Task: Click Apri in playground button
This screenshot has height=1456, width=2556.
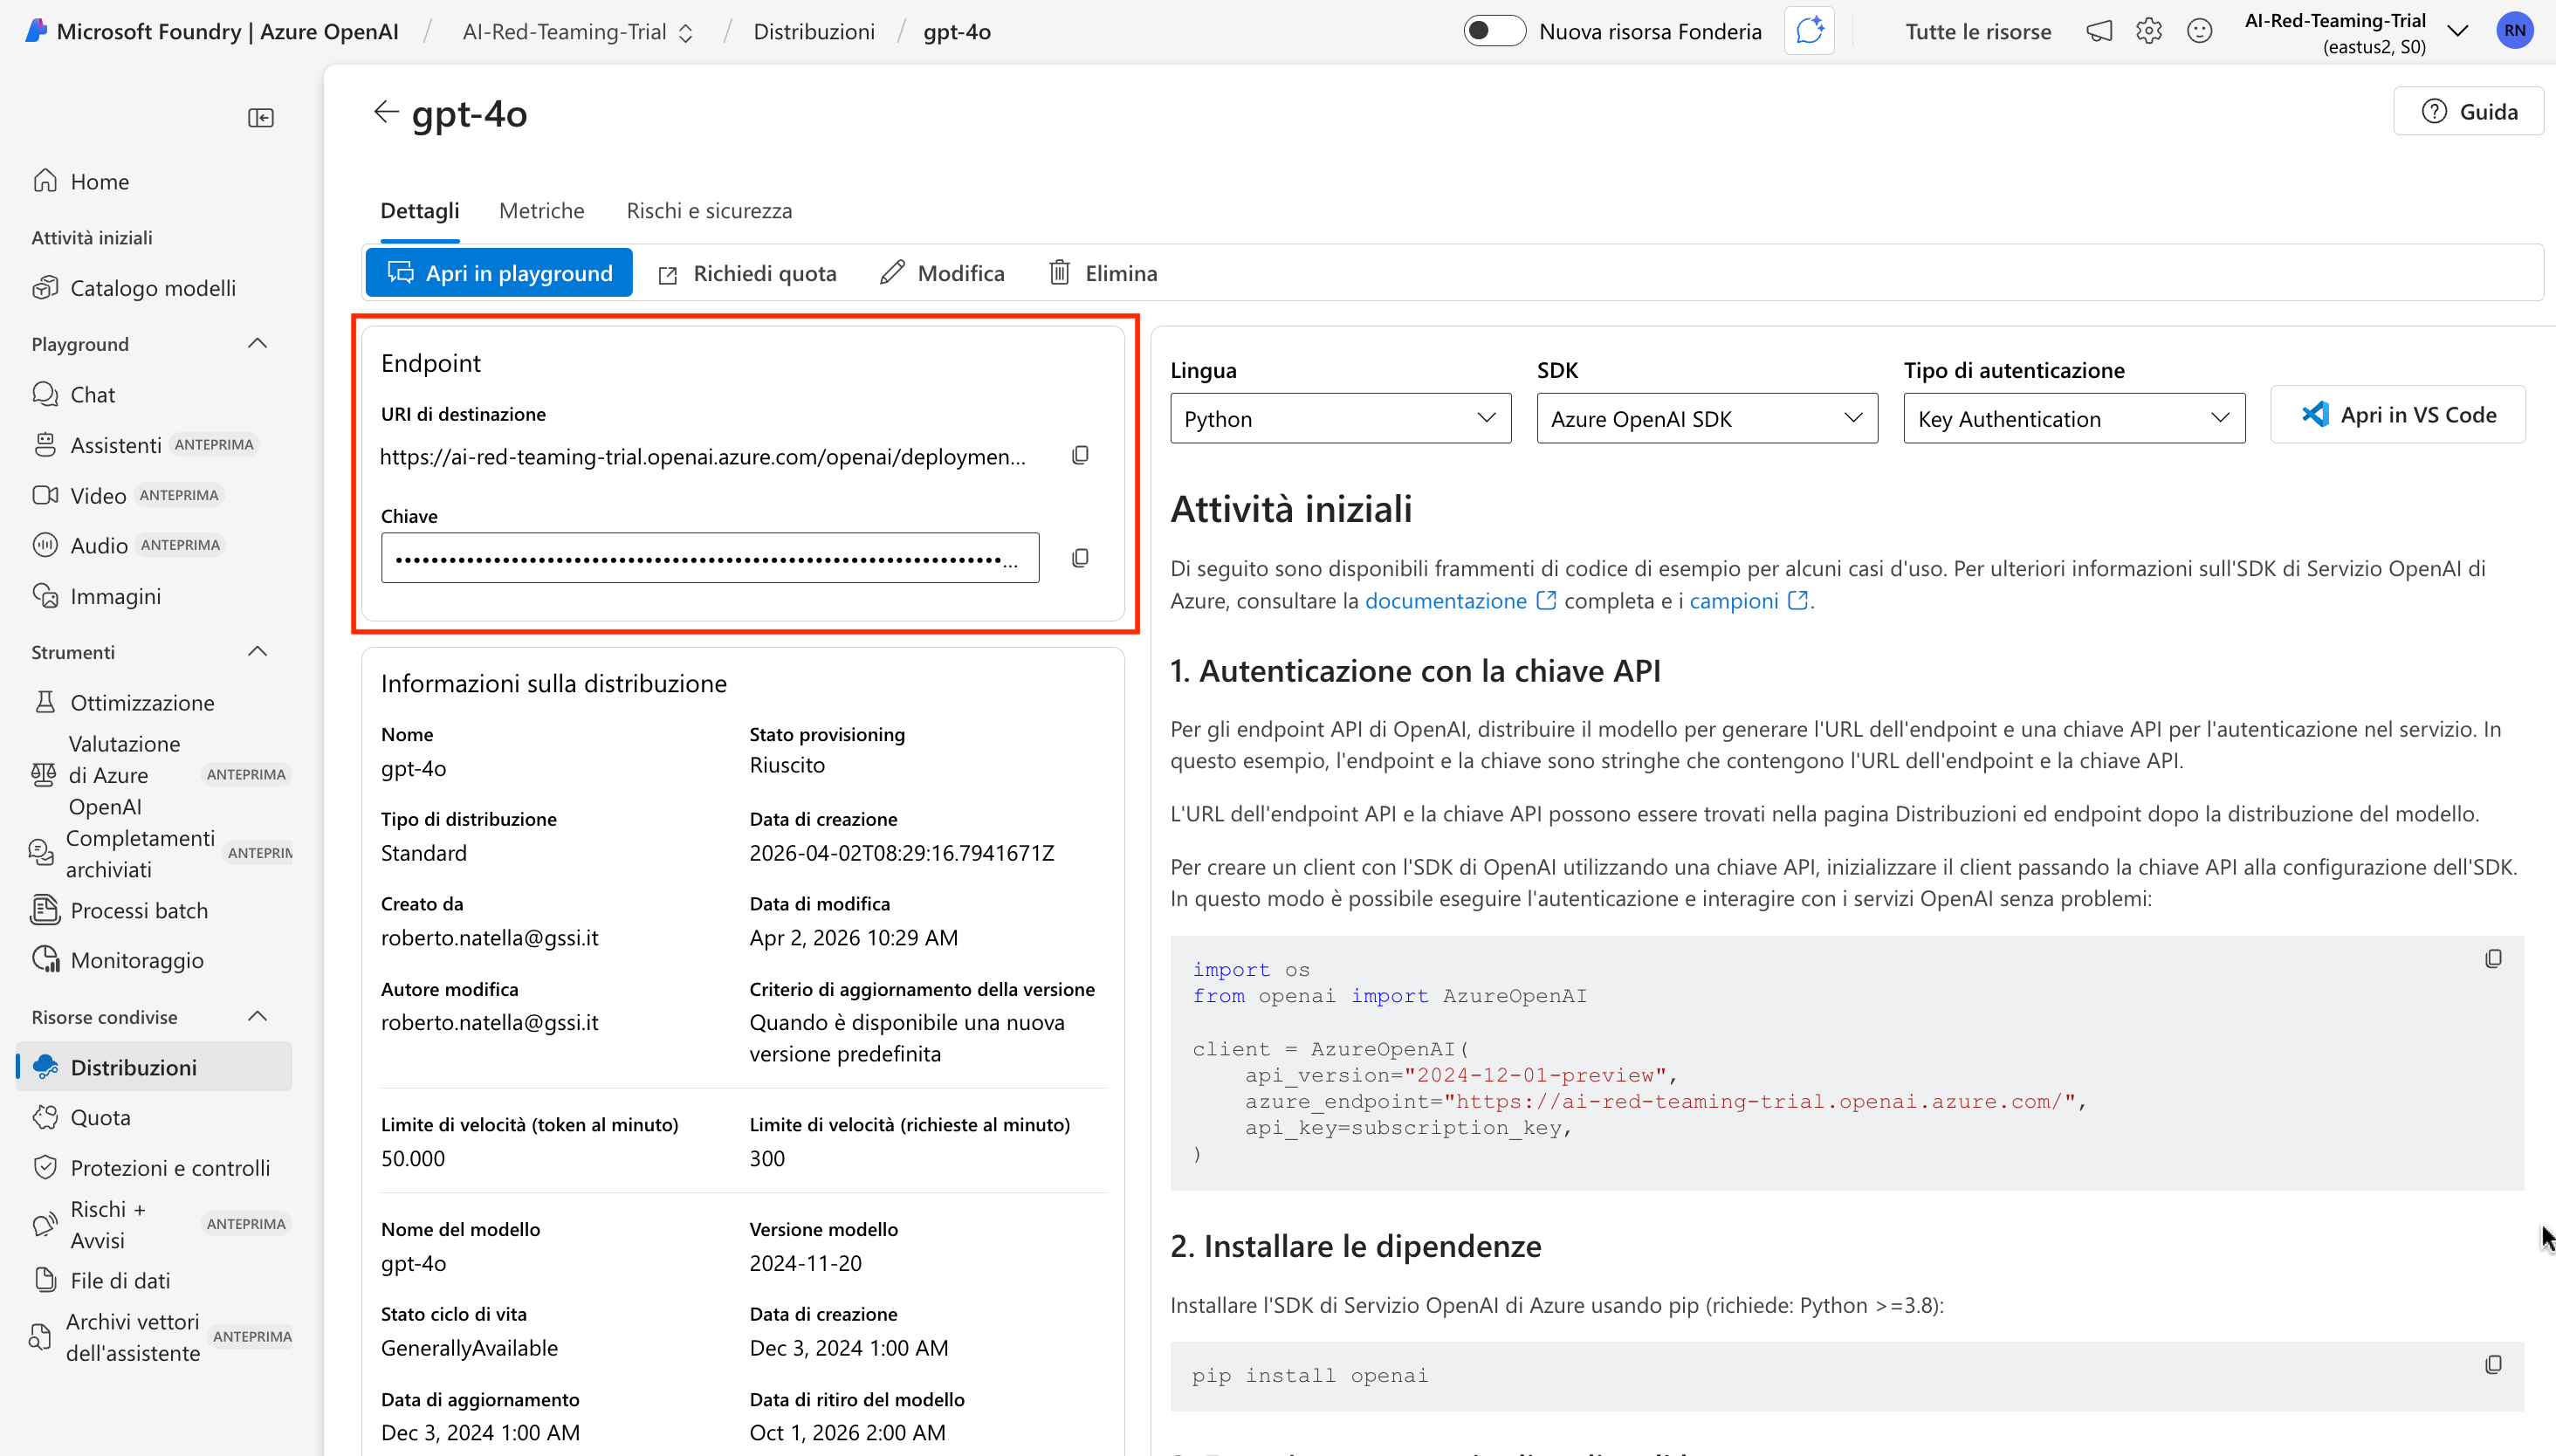Action: tap(499, 273)
